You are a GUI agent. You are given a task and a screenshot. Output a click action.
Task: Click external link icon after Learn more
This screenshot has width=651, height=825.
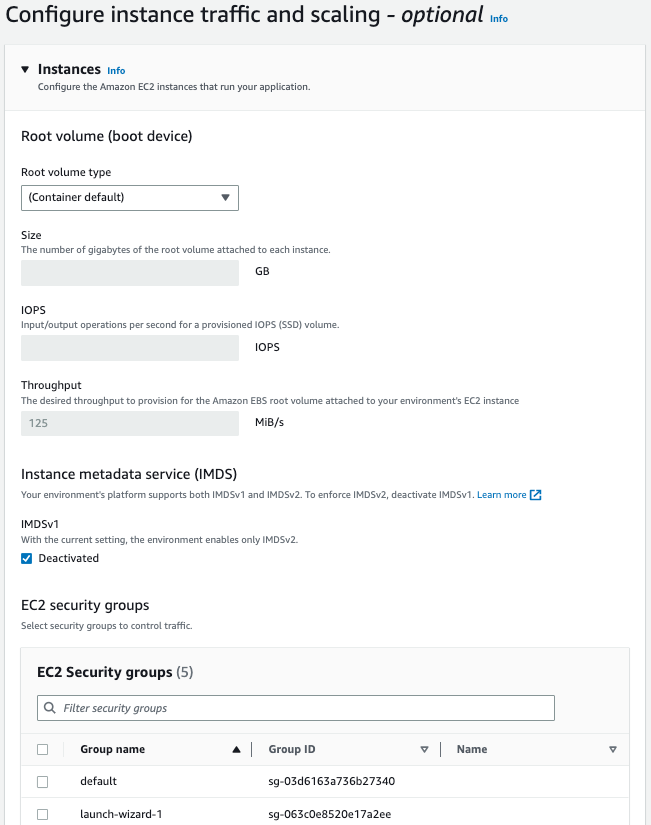click(x=536, y=495)
